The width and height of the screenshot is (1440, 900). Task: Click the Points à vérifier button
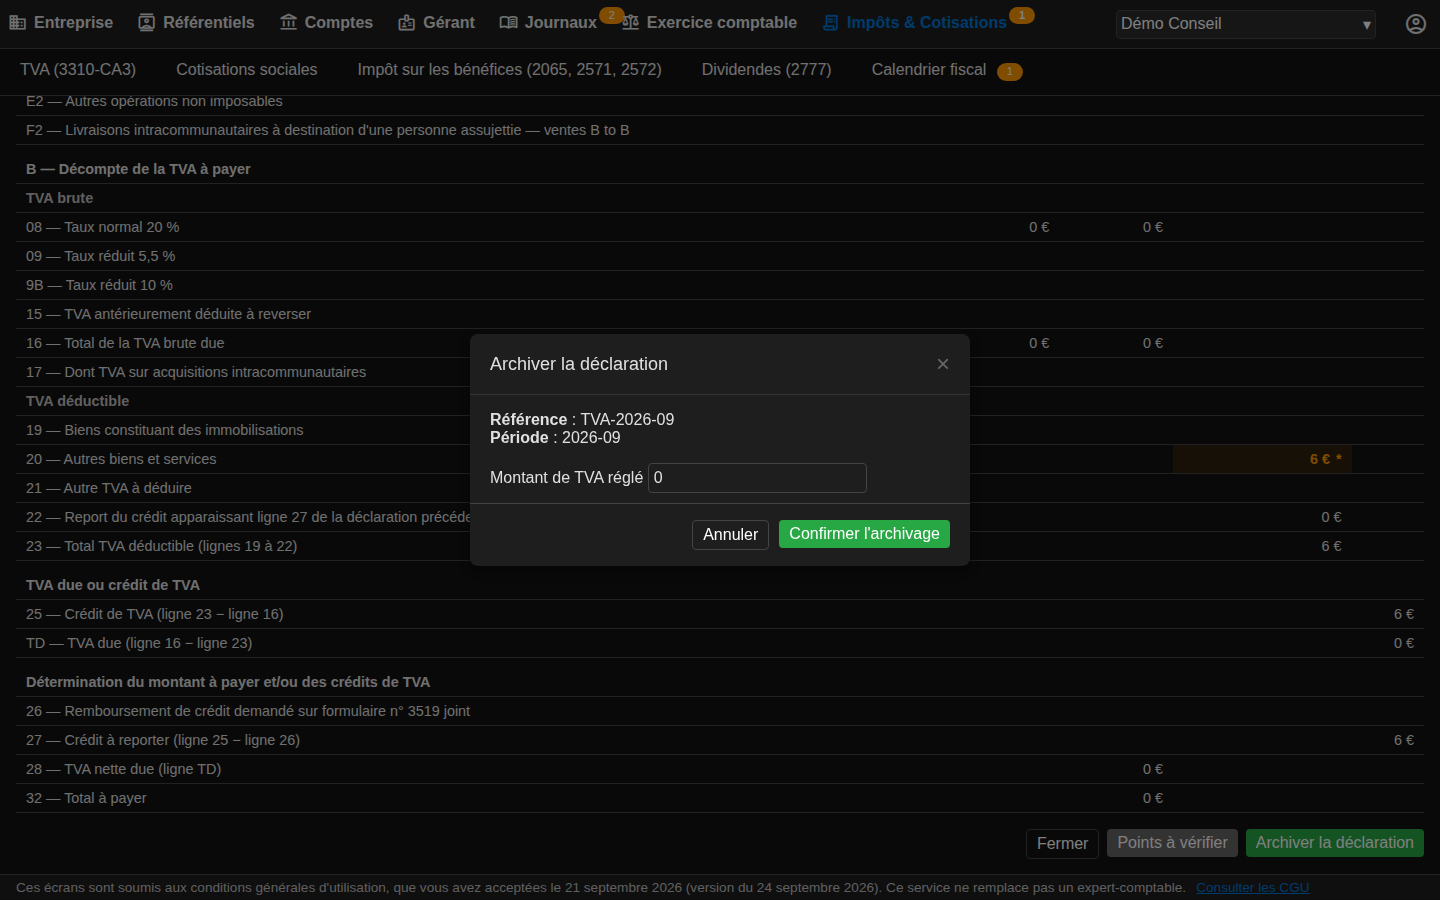click(x=1172, y=843)
